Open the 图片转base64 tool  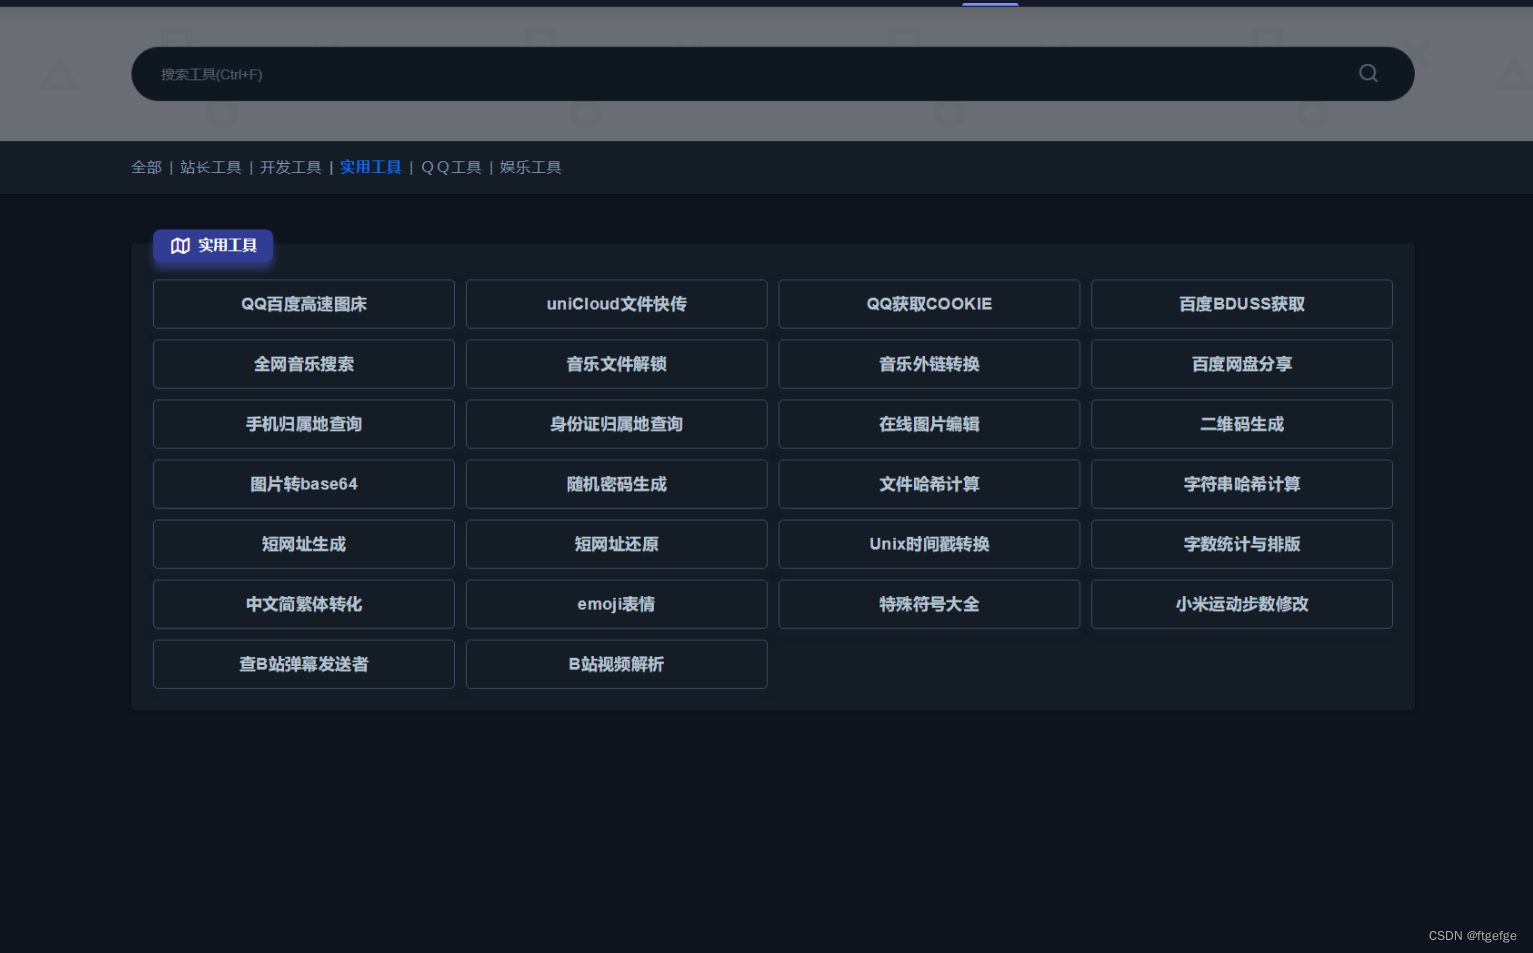pyautogui.click(x=304, y=484)
